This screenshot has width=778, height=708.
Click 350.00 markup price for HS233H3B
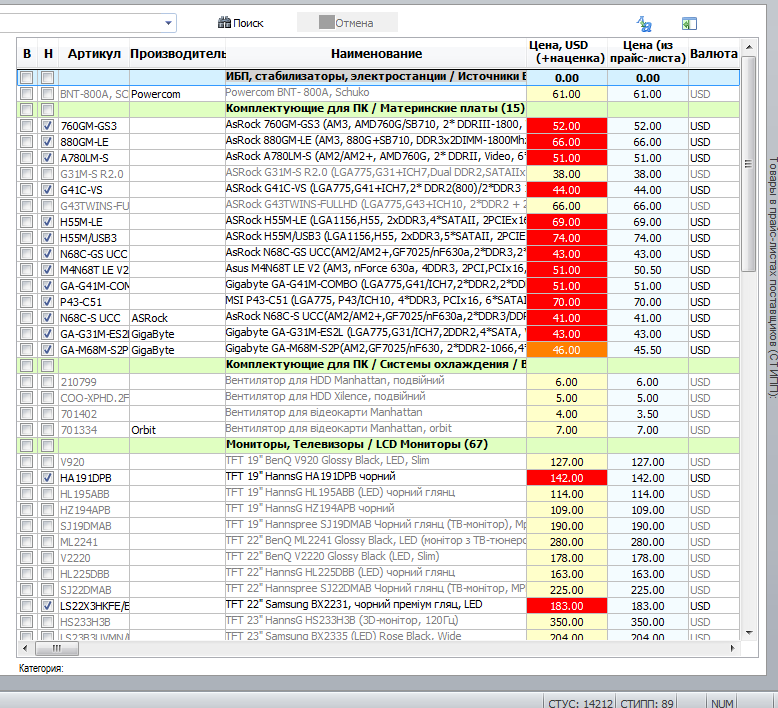[567, 622]
